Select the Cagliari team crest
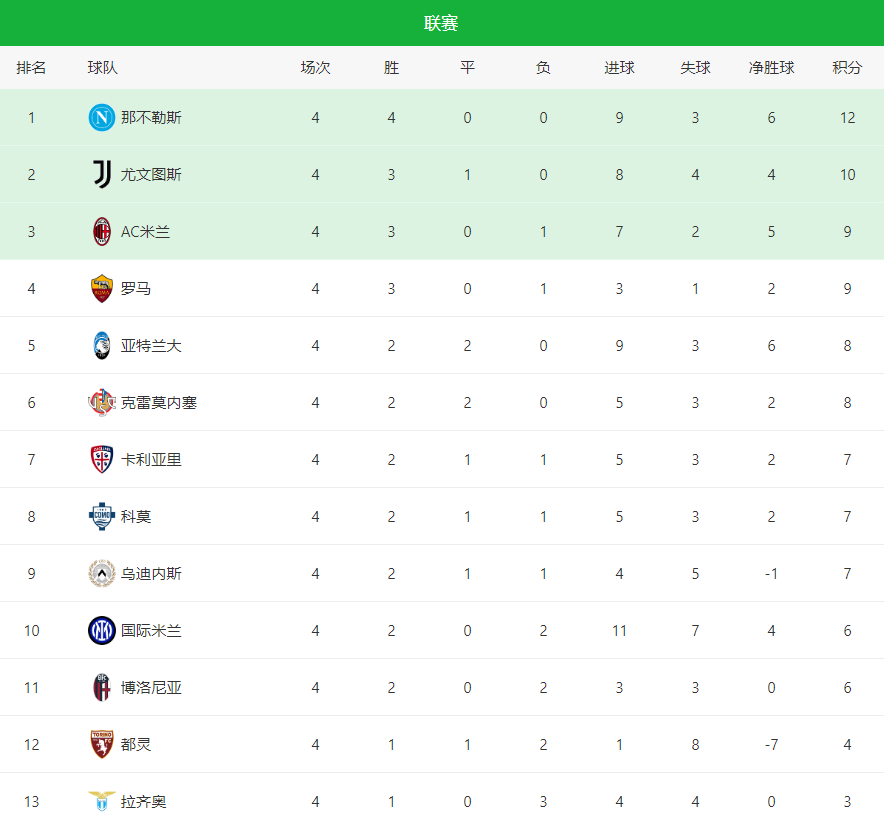The image size is (884, 826). 102,460
